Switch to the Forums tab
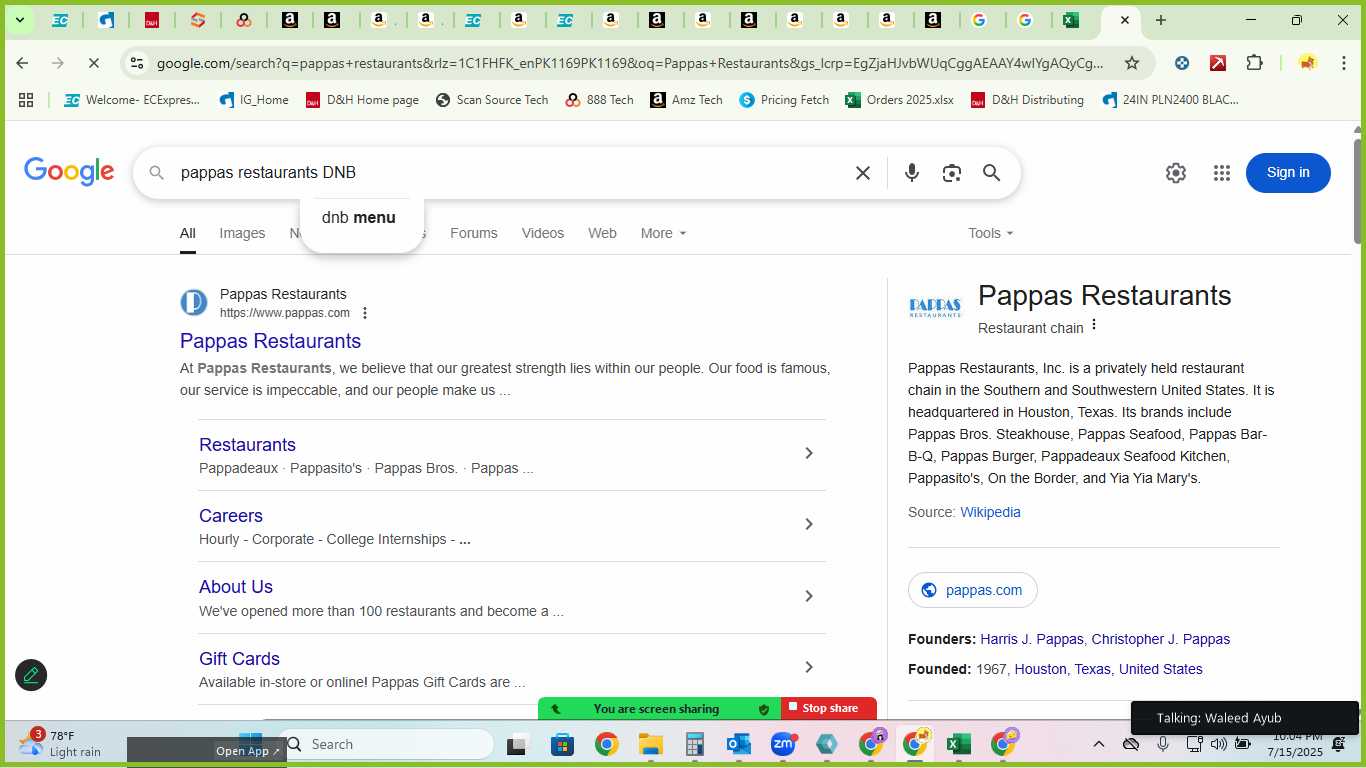 (x=474, y=233)
